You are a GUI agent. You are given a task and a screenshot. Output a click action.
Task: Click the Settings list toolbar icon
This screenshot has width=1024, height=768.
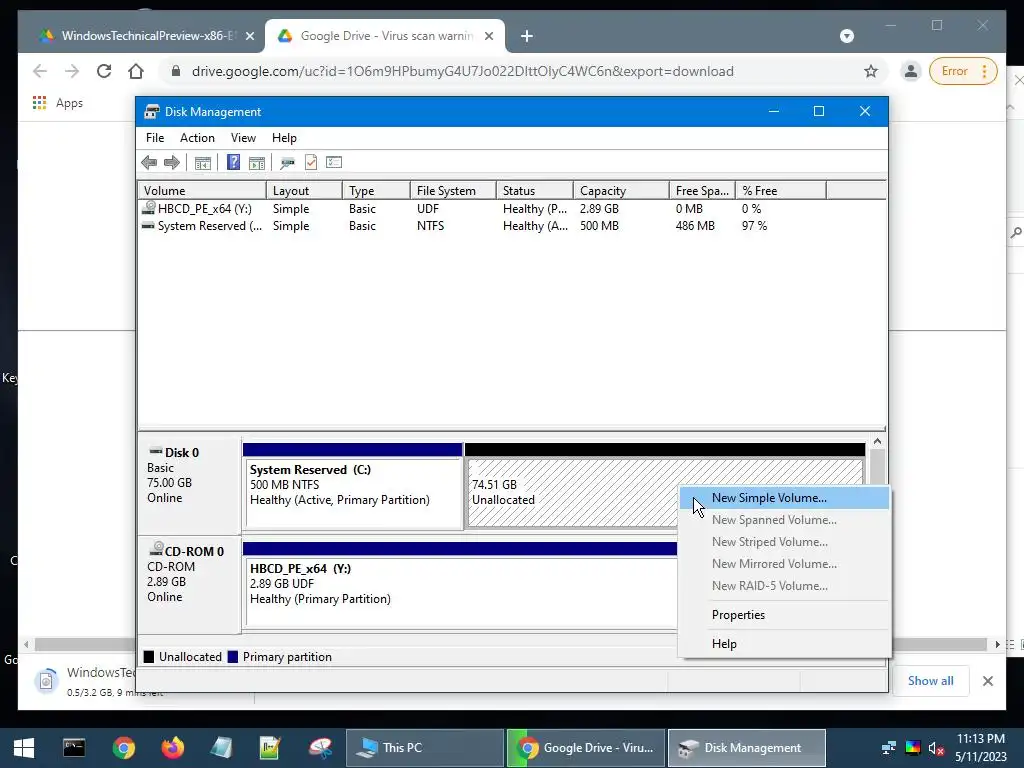pos(334,162)
